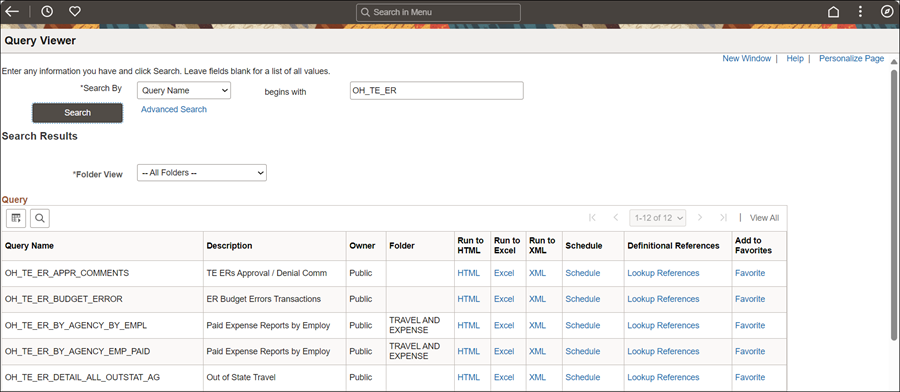This screenshot has height=392, width=900.
Task: Schedule the OH_TE_ER_APPR_COMMENTS query
Action: 583,273
